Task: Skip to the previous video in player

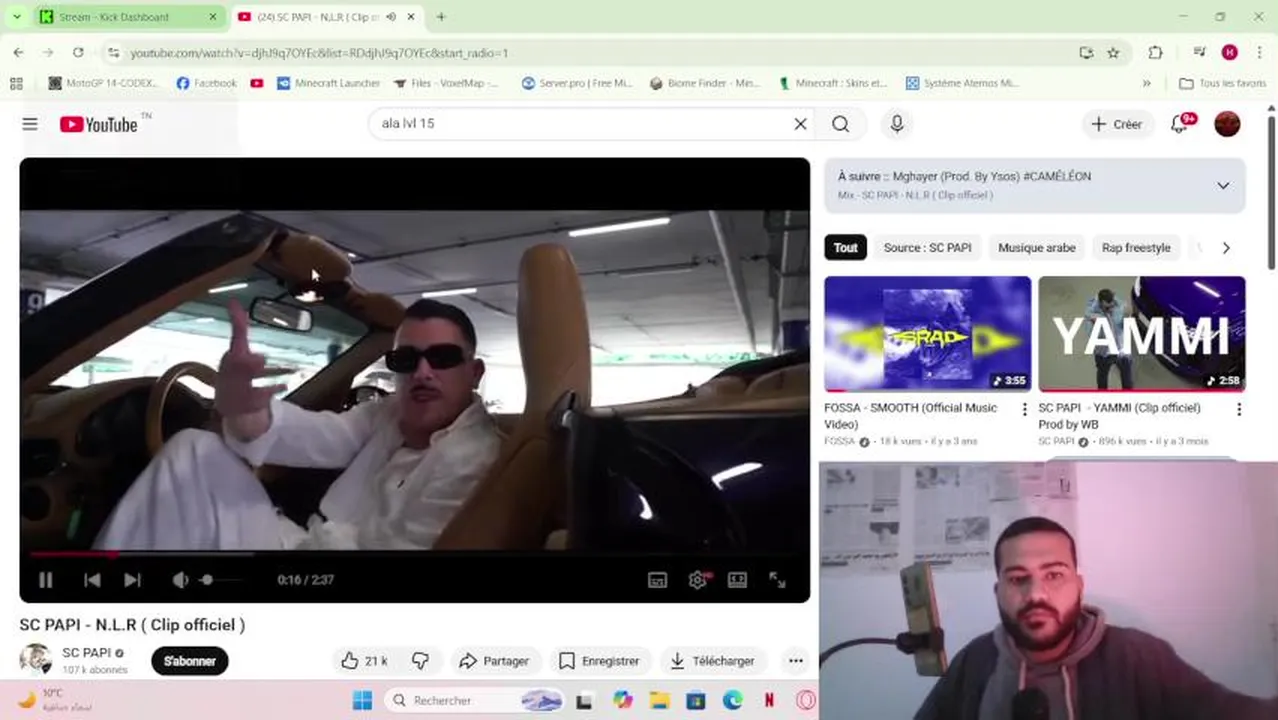Action: tap(92, 580)
